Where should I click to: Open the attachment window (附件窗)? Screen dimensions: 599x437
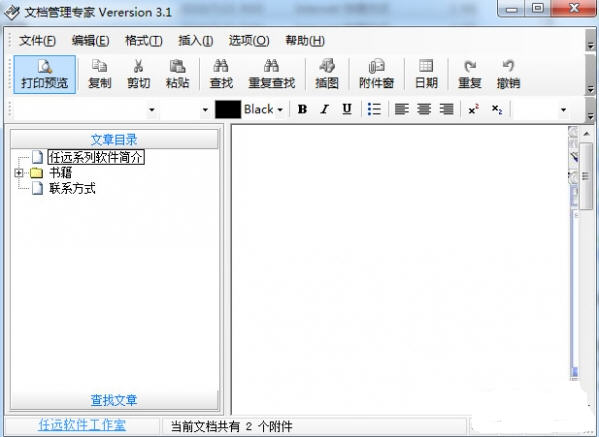pos(376,74)
